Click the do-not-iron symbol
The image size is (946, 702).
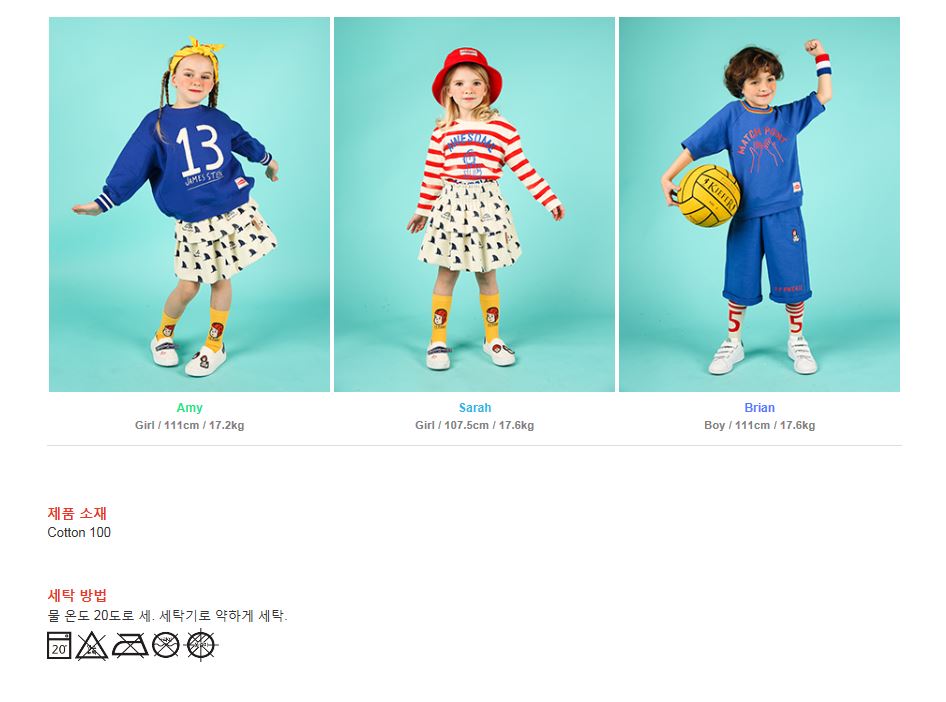click(130, 645)
